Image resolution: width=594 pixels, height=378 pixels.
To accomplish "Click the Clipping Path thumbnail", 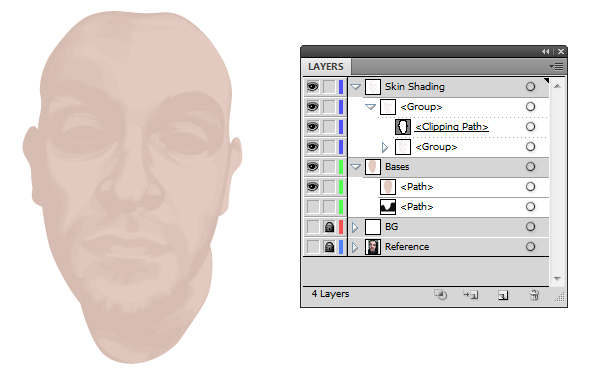I will [403, 127].
